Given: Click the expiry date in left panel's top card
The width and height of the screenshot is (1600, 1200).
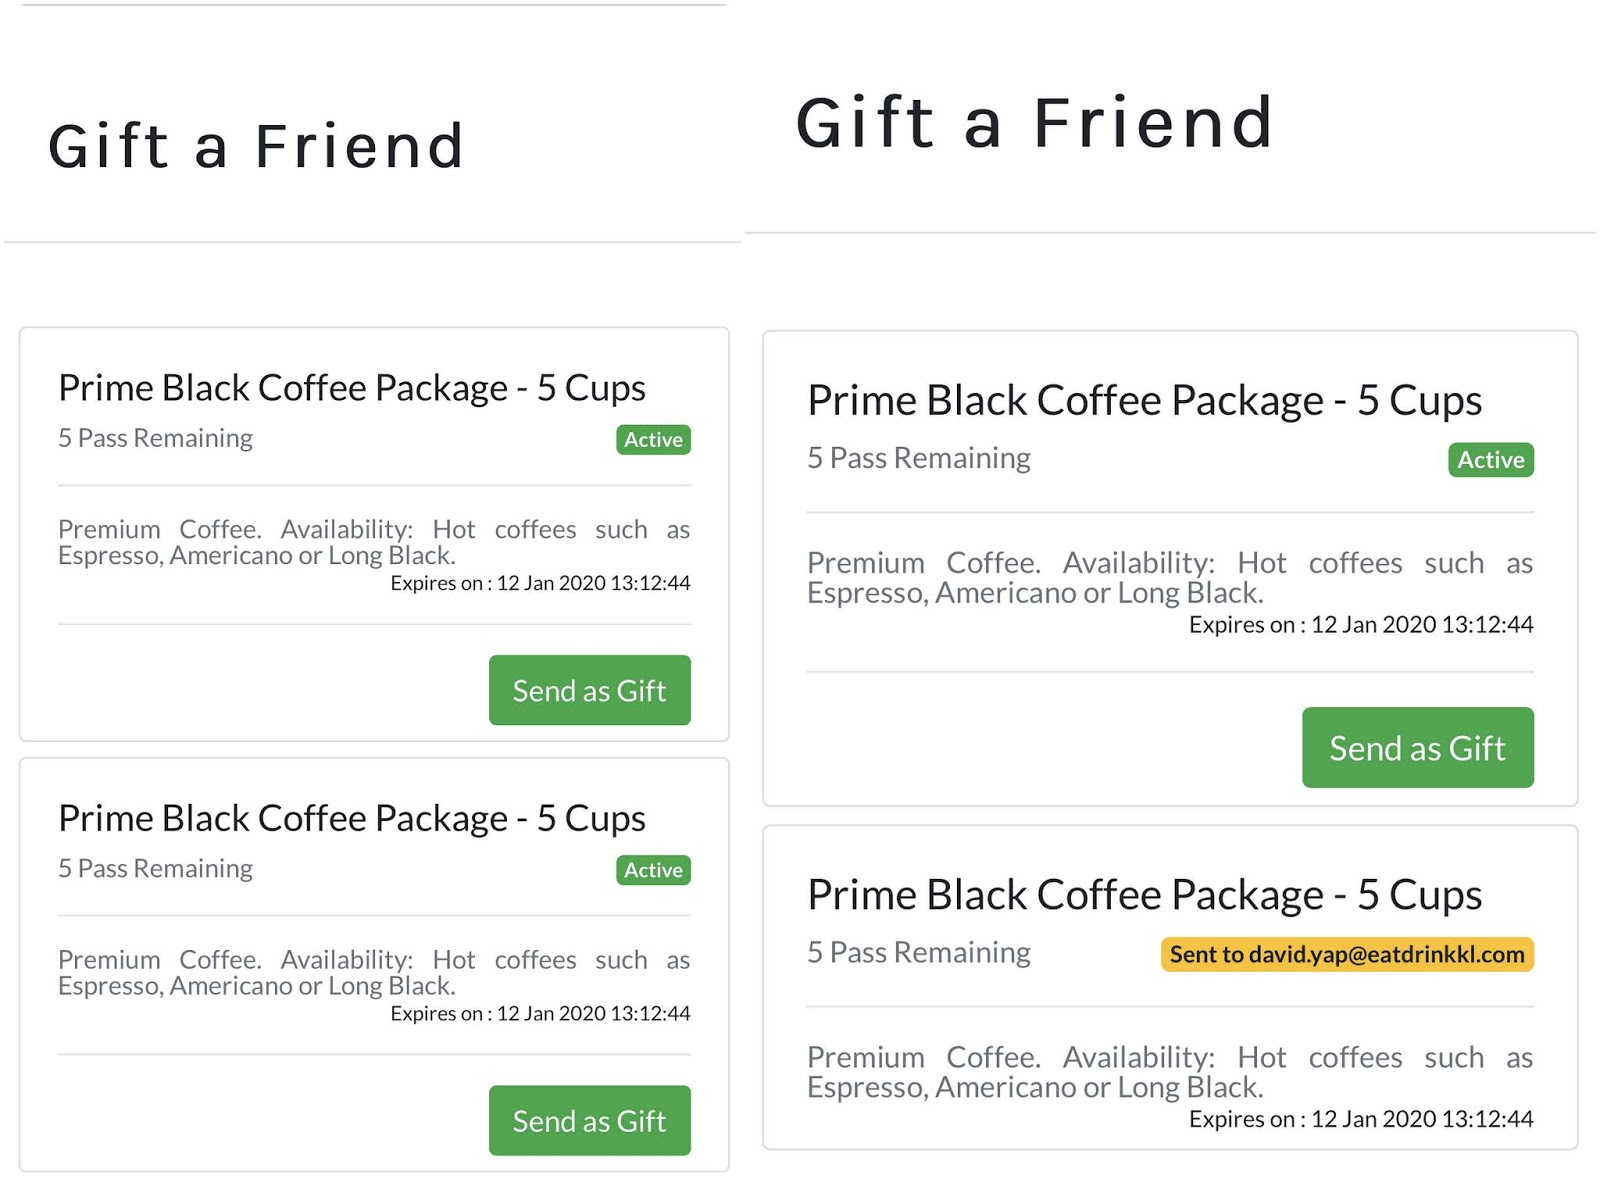Looking at the screenshot, I should pyautogui.click(x=540, y=583).
